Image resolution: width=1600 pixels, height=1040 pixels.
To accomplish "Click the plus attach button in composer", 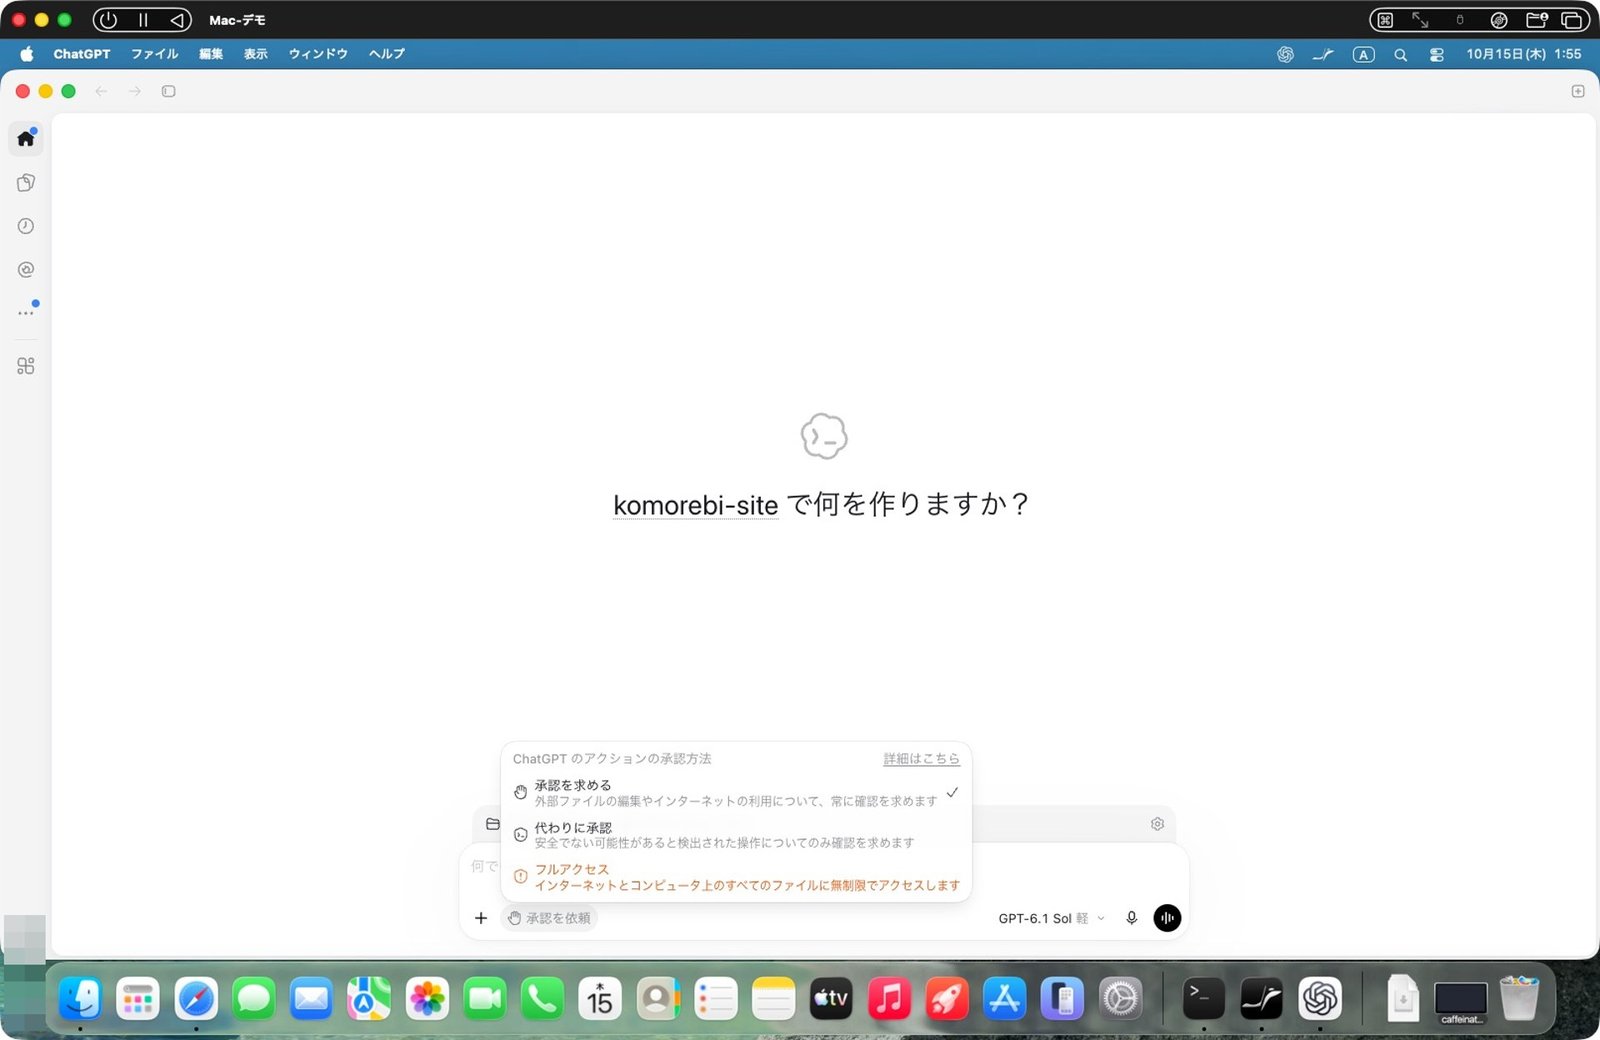I will pyautogui.click(x=481, y=918).
